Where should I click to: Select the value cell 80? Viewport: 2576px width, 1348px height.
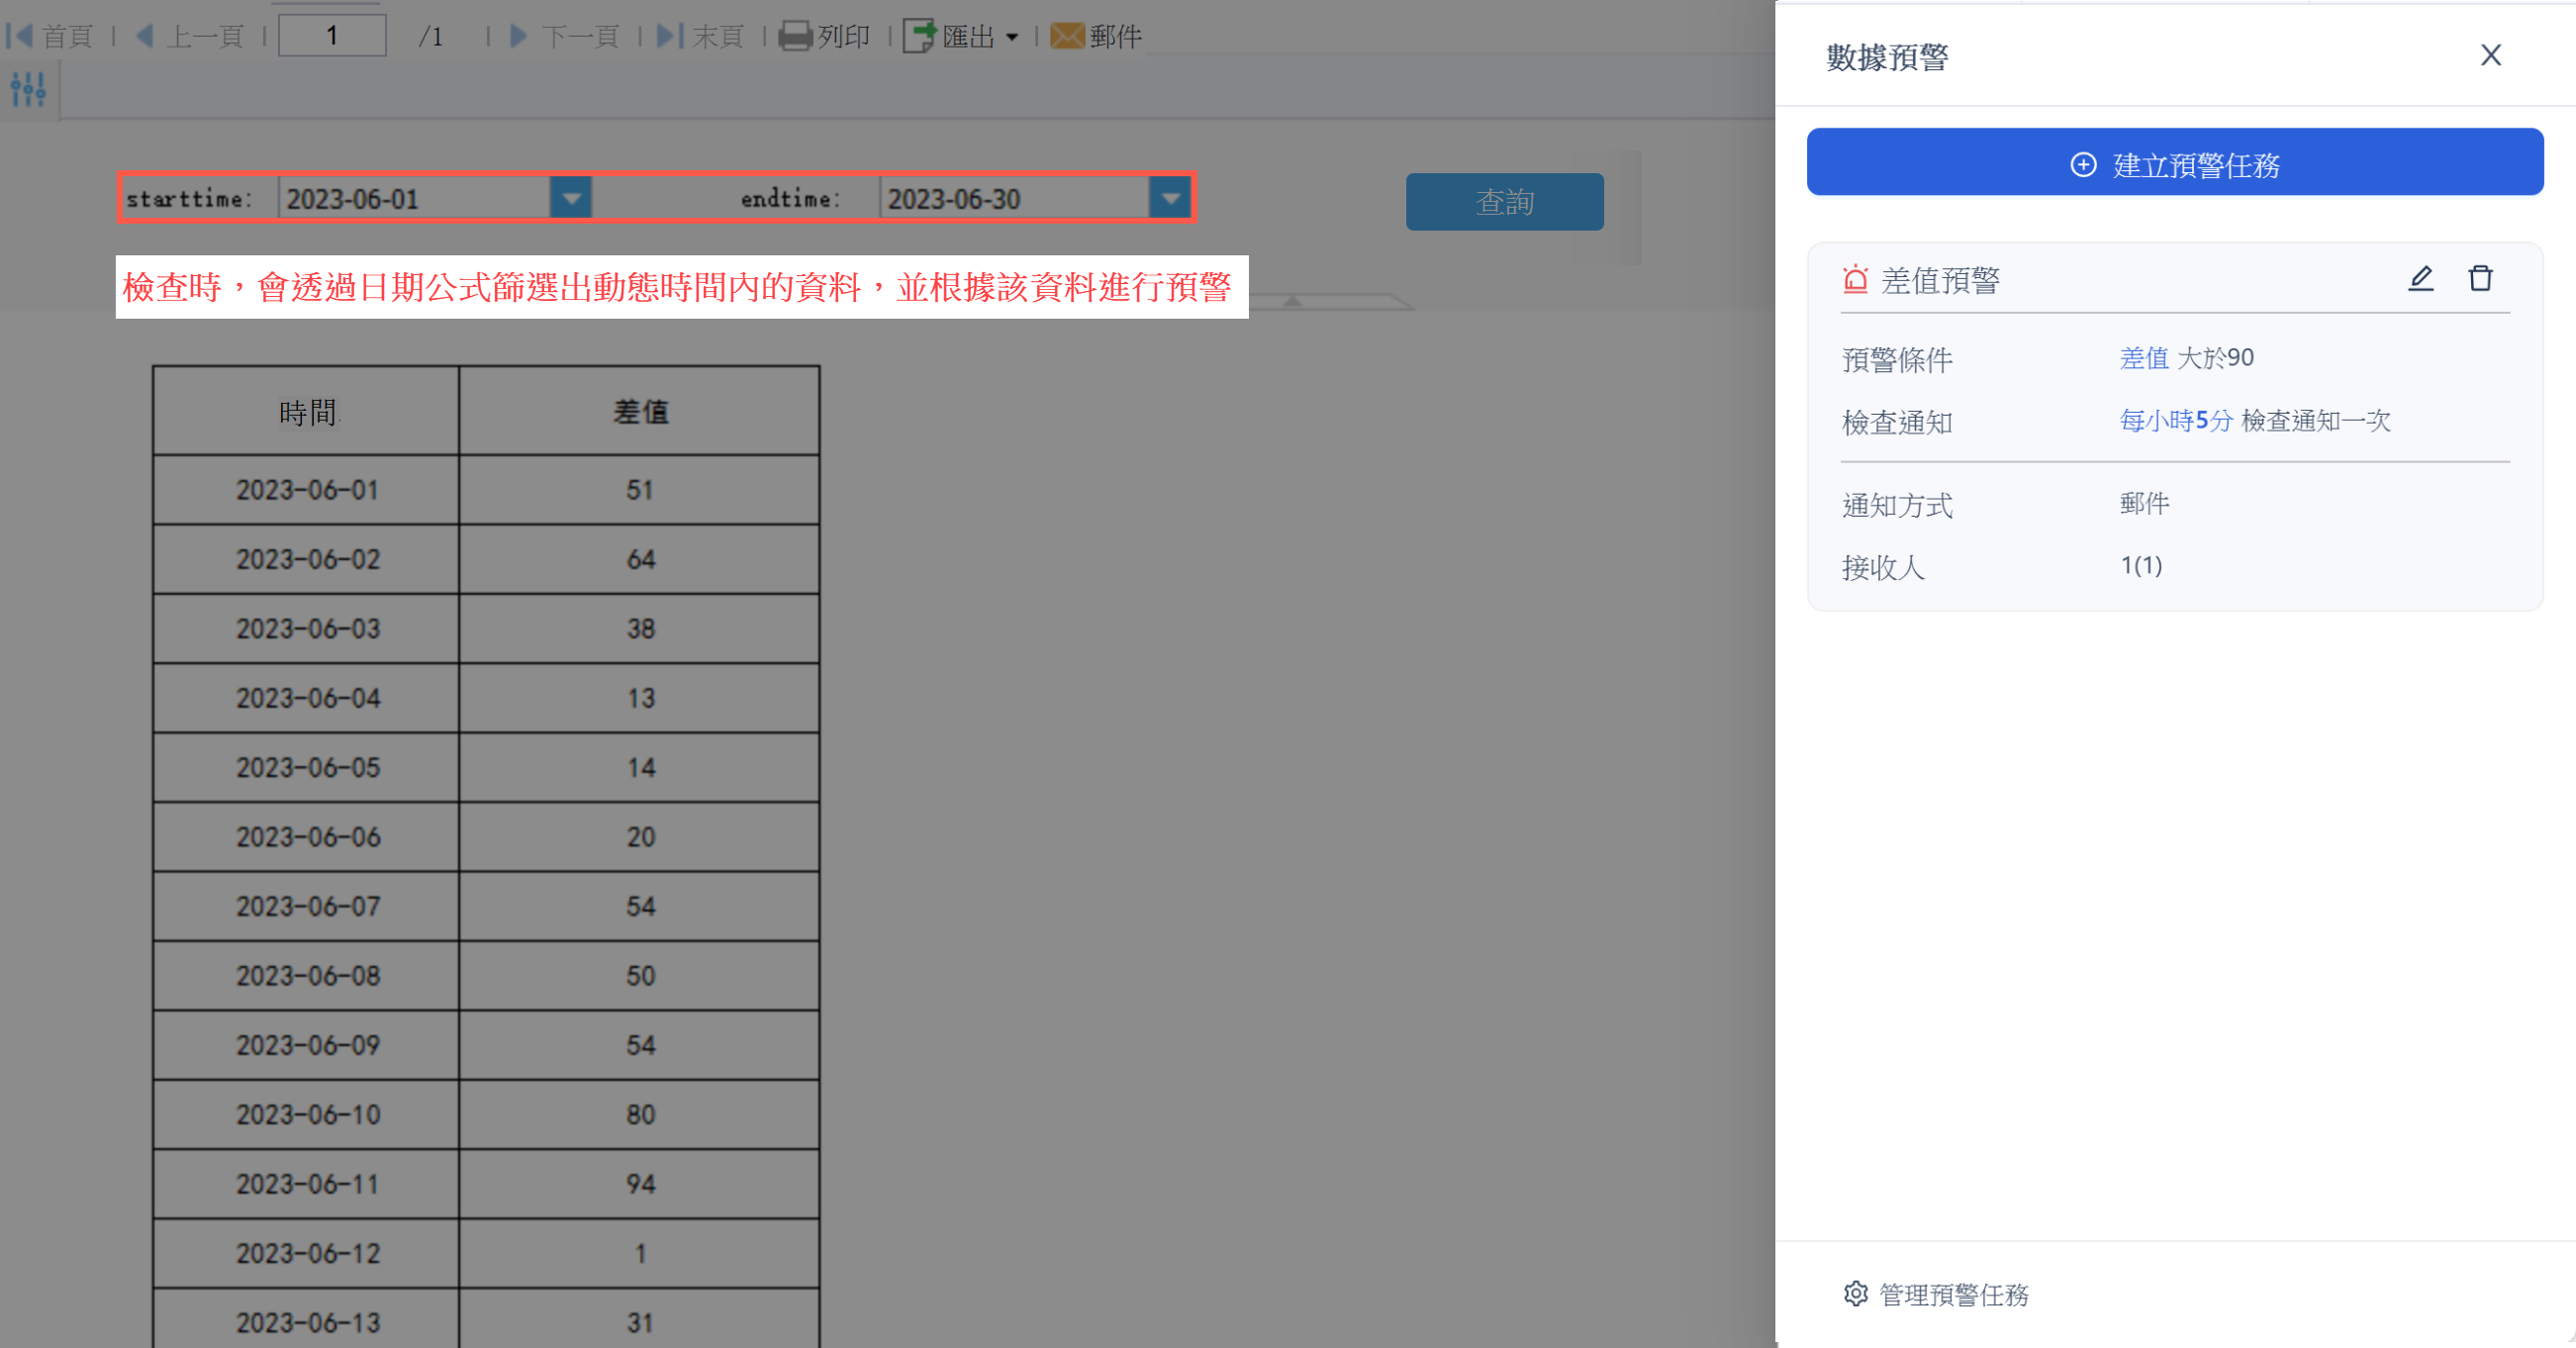tap(639, 1114)
